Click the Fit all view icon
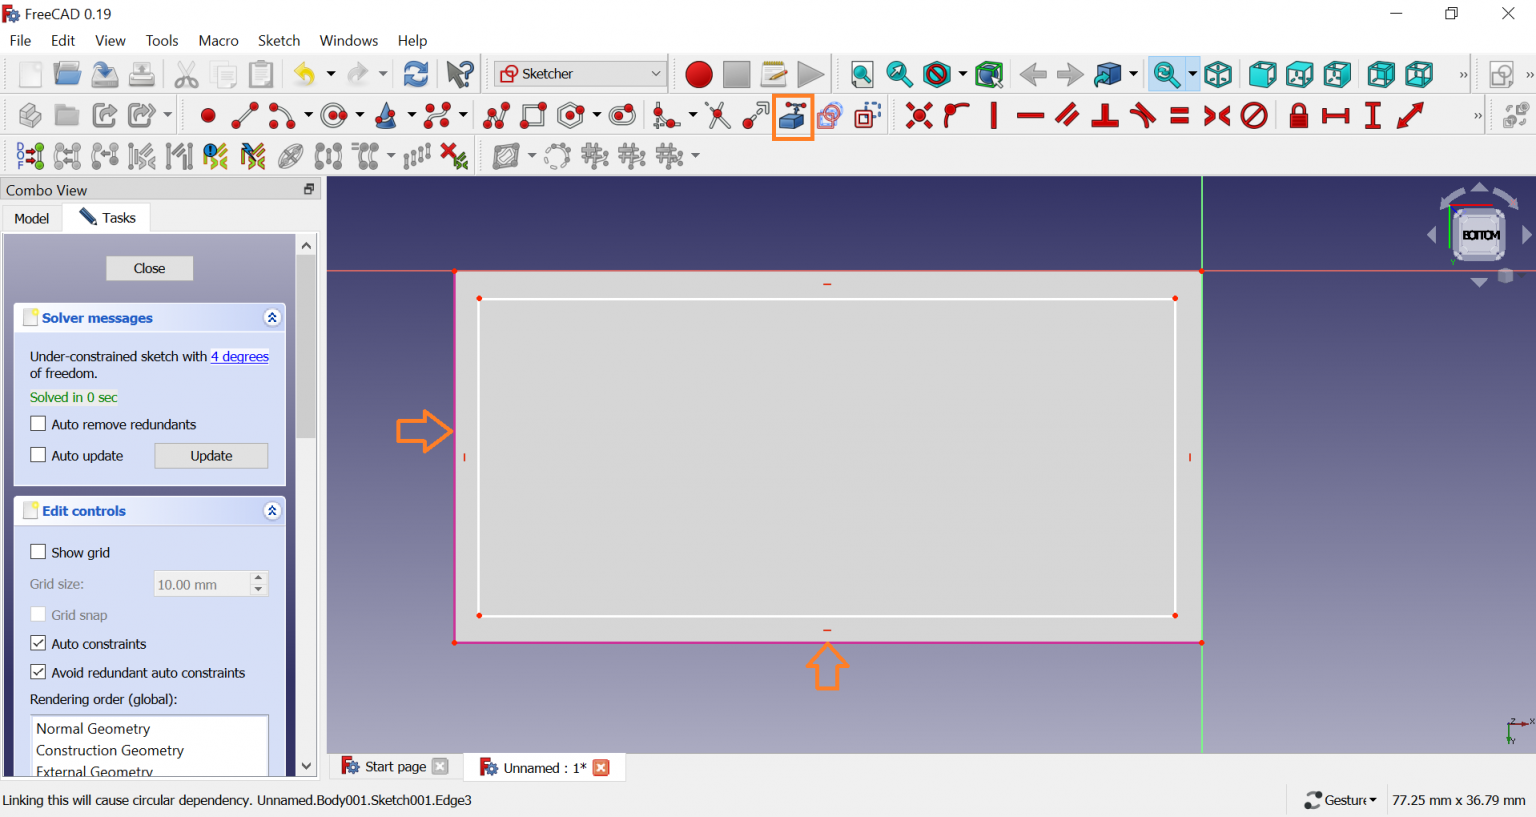The image size is (1536, 817). click(x=862, y=75)
